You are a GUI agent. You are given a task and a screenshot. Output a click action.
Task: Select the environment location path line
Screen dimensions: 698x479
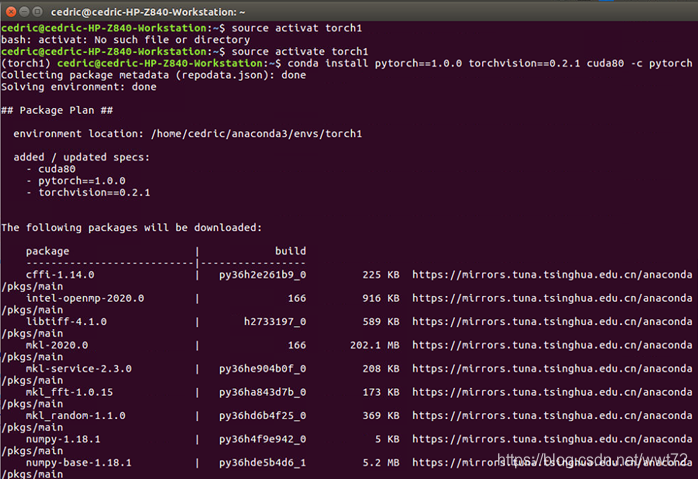pyautogui.click(x=188, y=134)
